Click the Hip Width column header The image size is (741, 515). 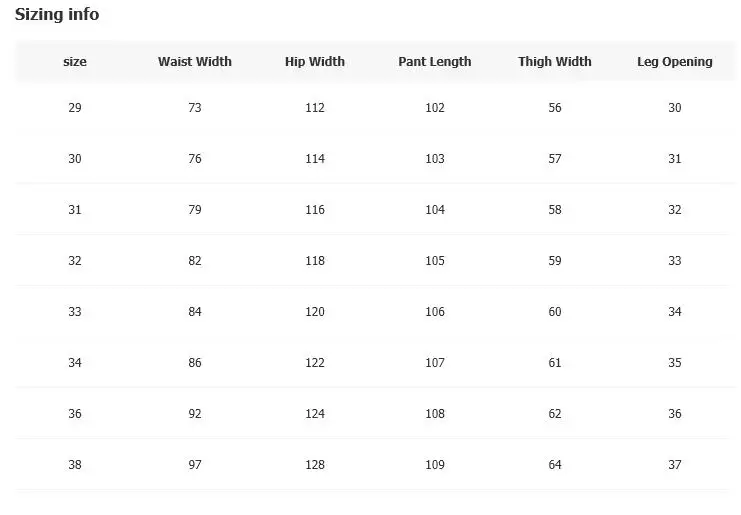315,62
